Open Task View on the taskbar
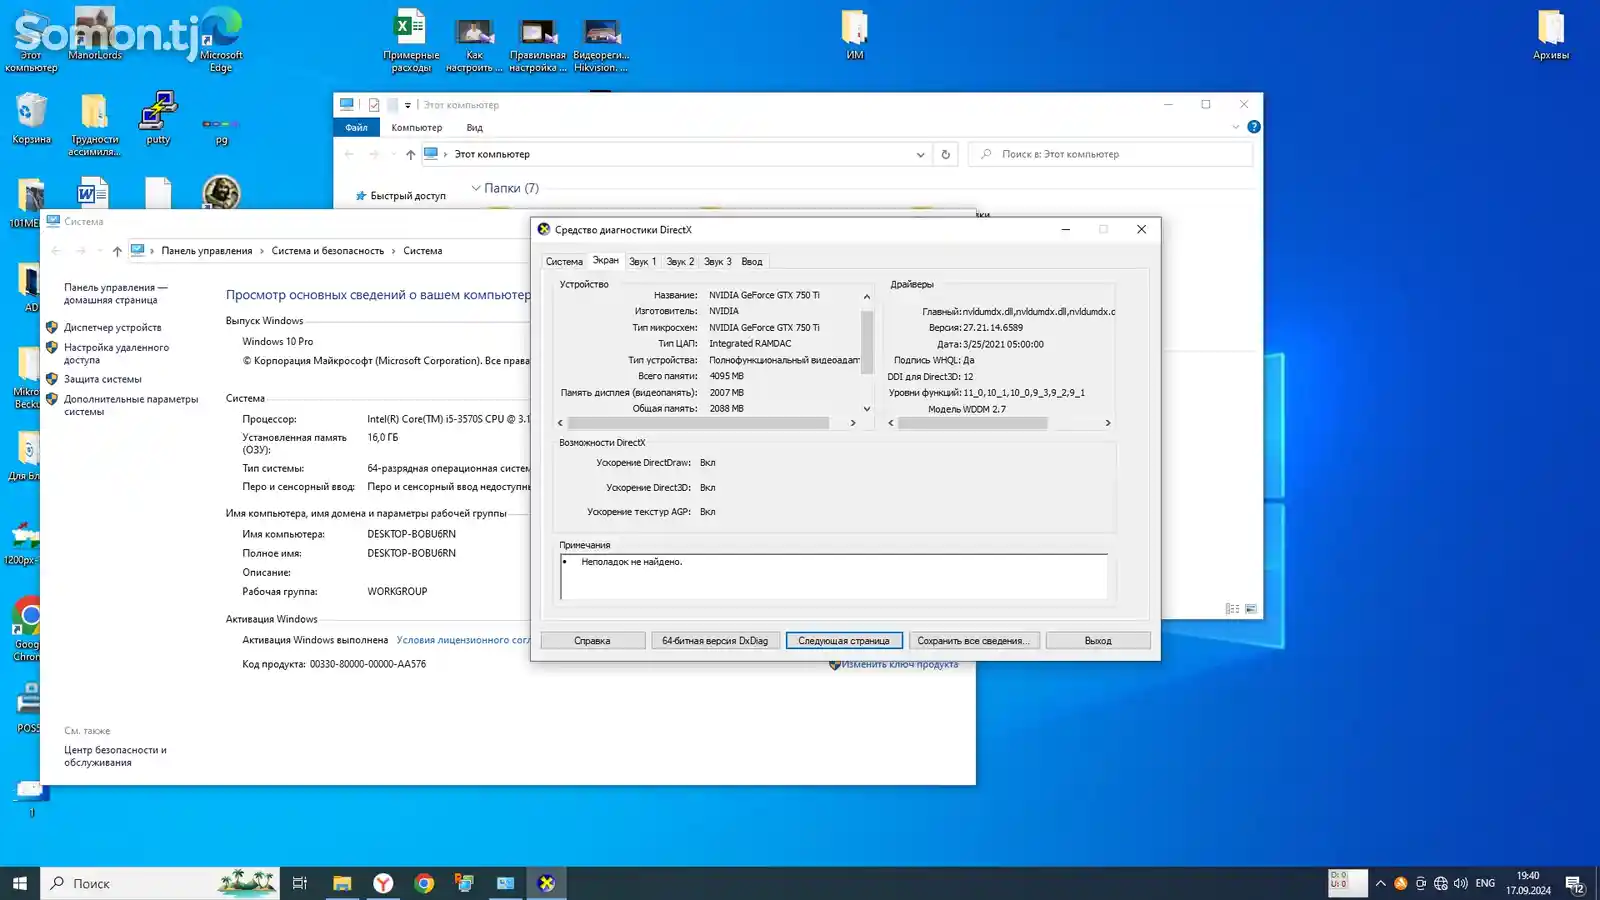This screenshot has height=900, width=1600. pos(299,883)
